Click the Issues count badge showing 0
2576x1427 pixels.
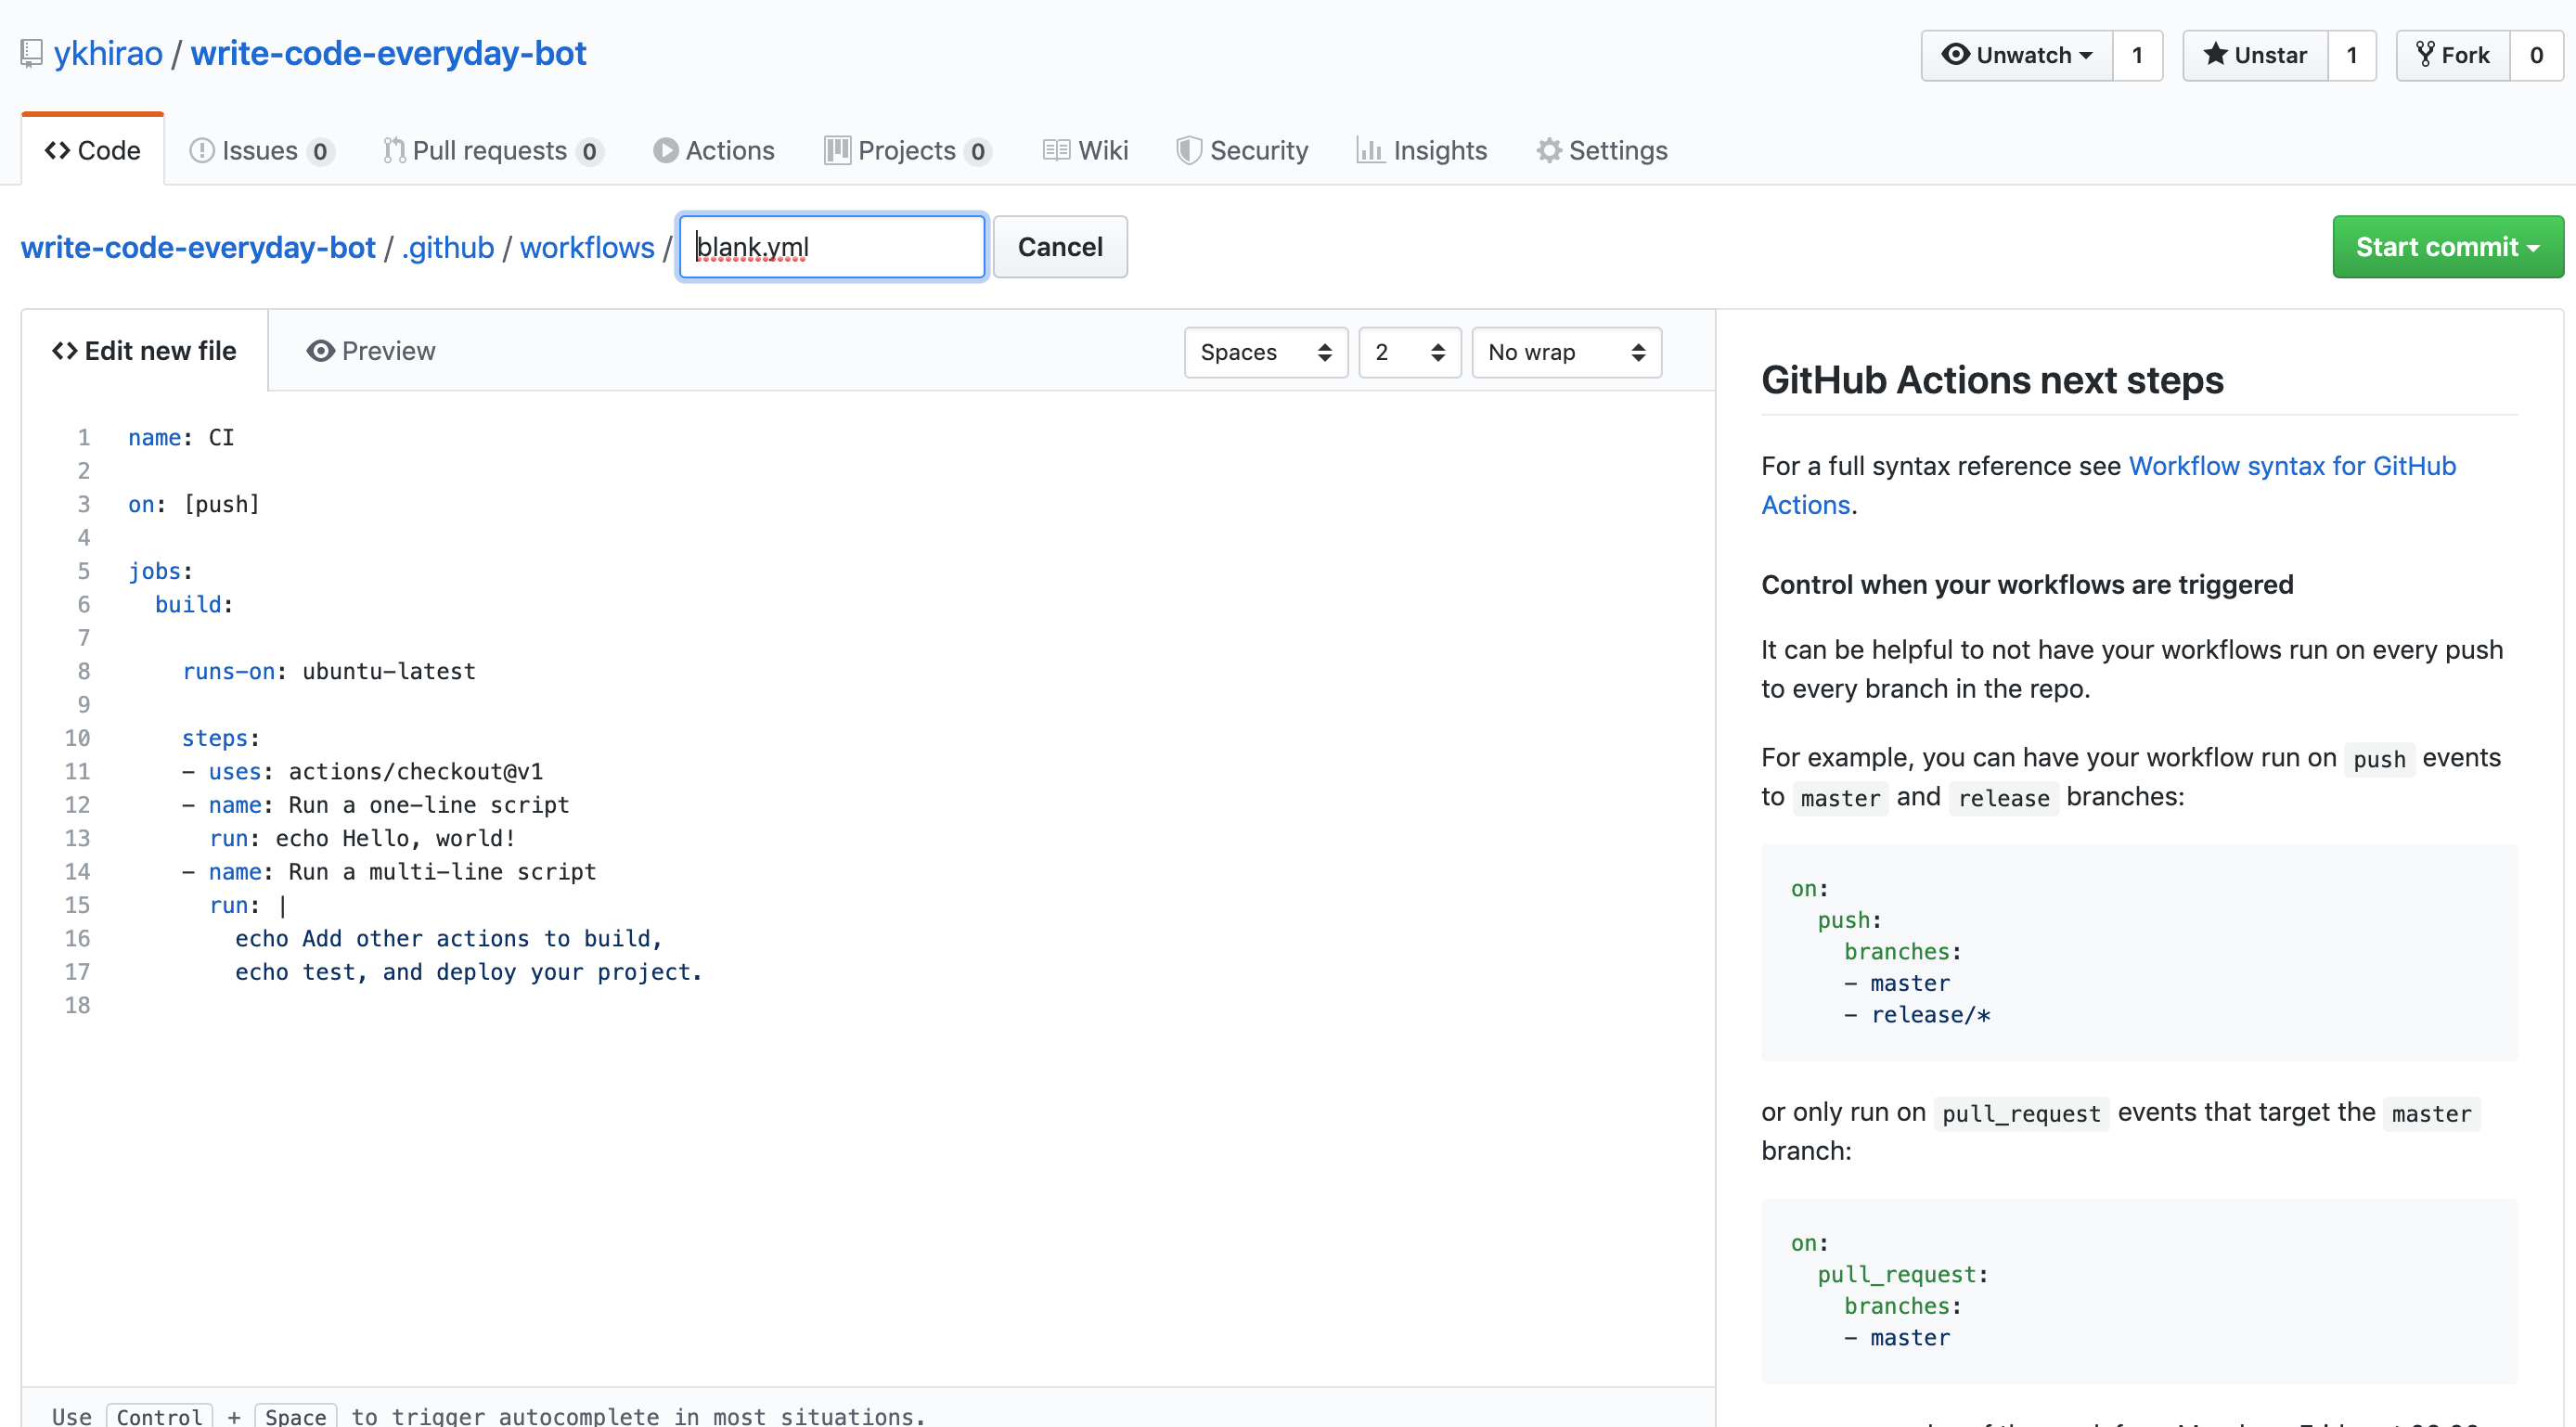tap(320, 151)
